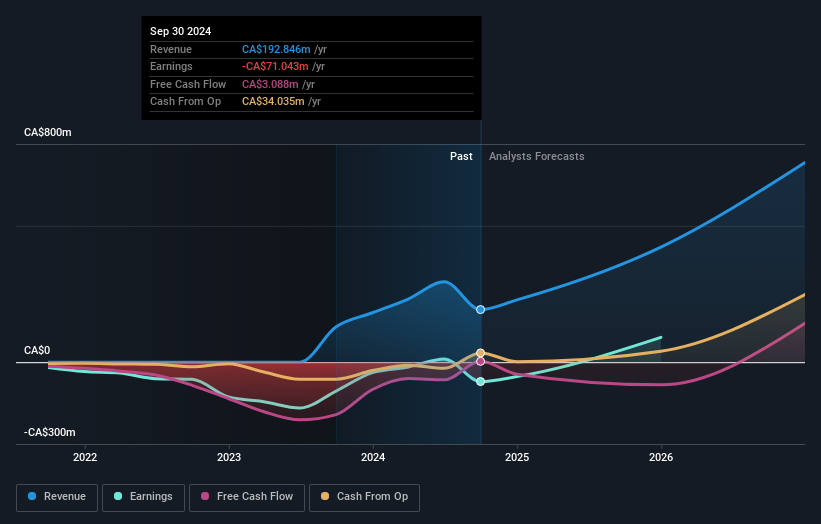Click the Analysts Forecasts label
This screenshot has height=524, width=821.
tap(537, 156)
